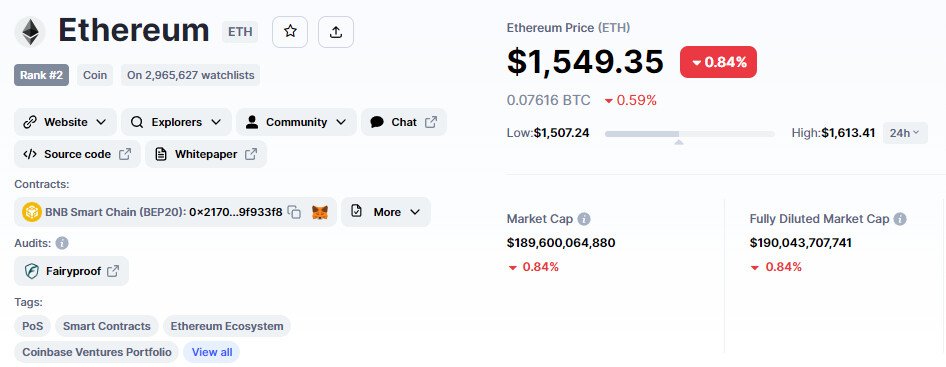946x367 pixels.
Task: Copy the BEP20 contract address
Action: tap(294, 212)
